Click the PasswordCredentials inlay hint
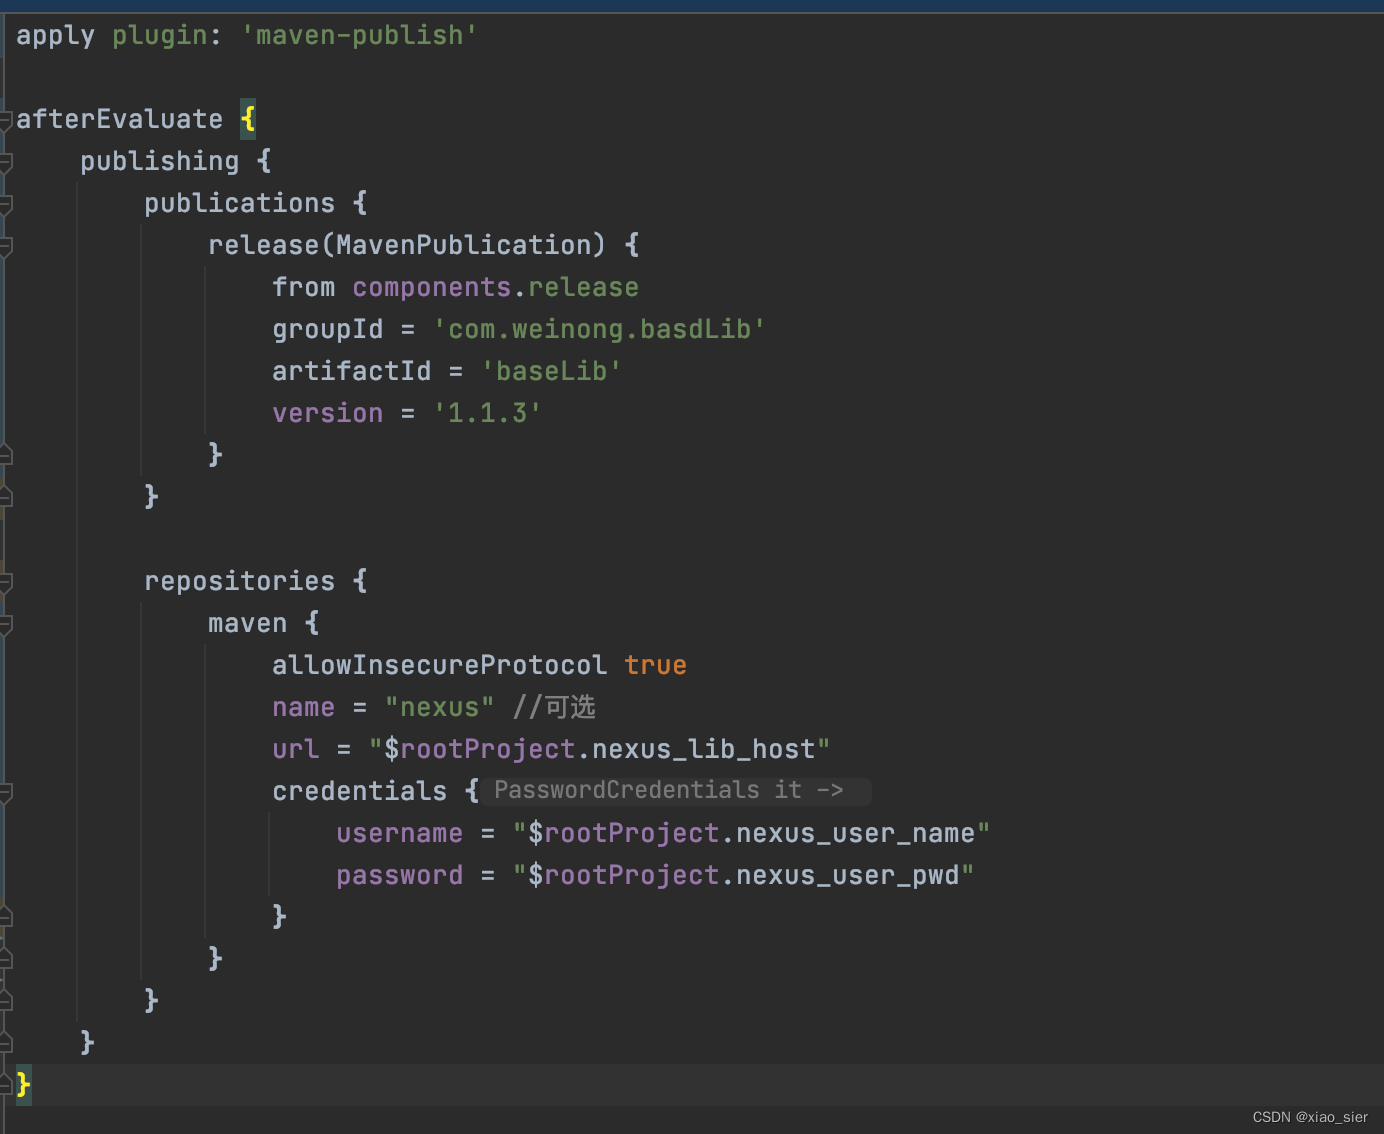This screenshot has height=1134, width=1384. tap(676, 790)
